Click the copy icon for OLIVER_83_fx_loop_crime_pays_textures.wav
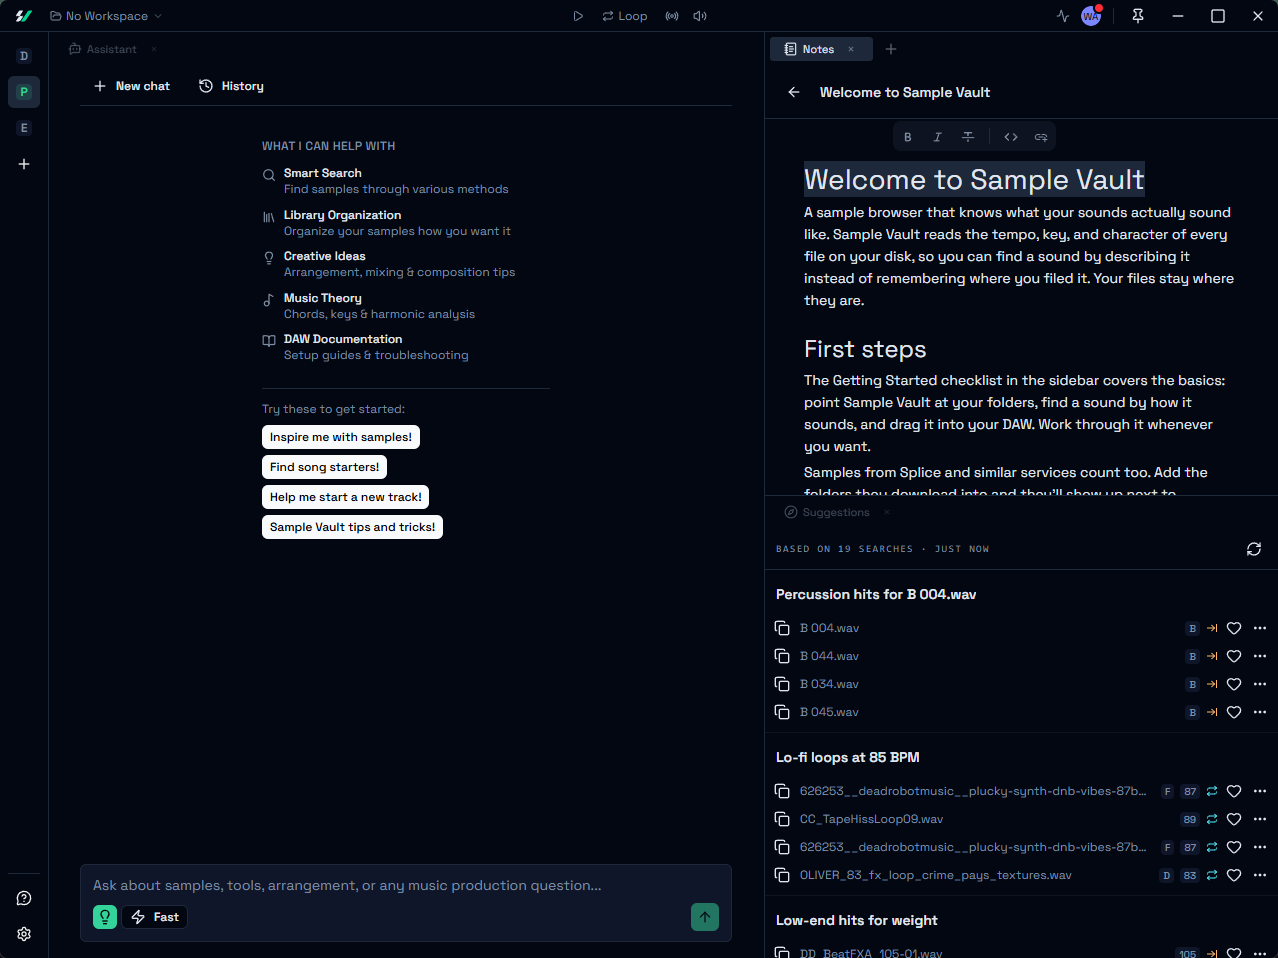Image resolution: width=1278 pixels, height=958 pixels. coord(782,875)
